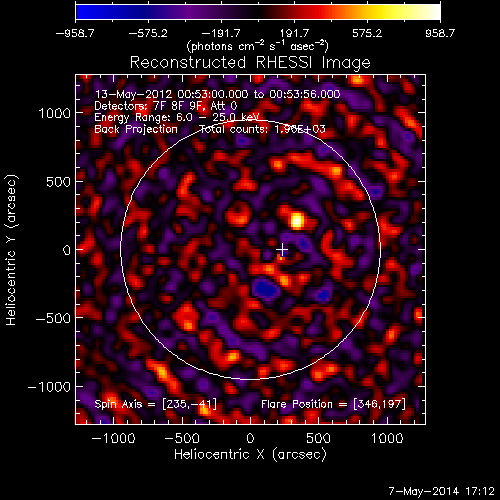The image size is (500, 500).
Task: Click the 'Spin Axis = [235,-41]' label
Action: pos(156,404)
